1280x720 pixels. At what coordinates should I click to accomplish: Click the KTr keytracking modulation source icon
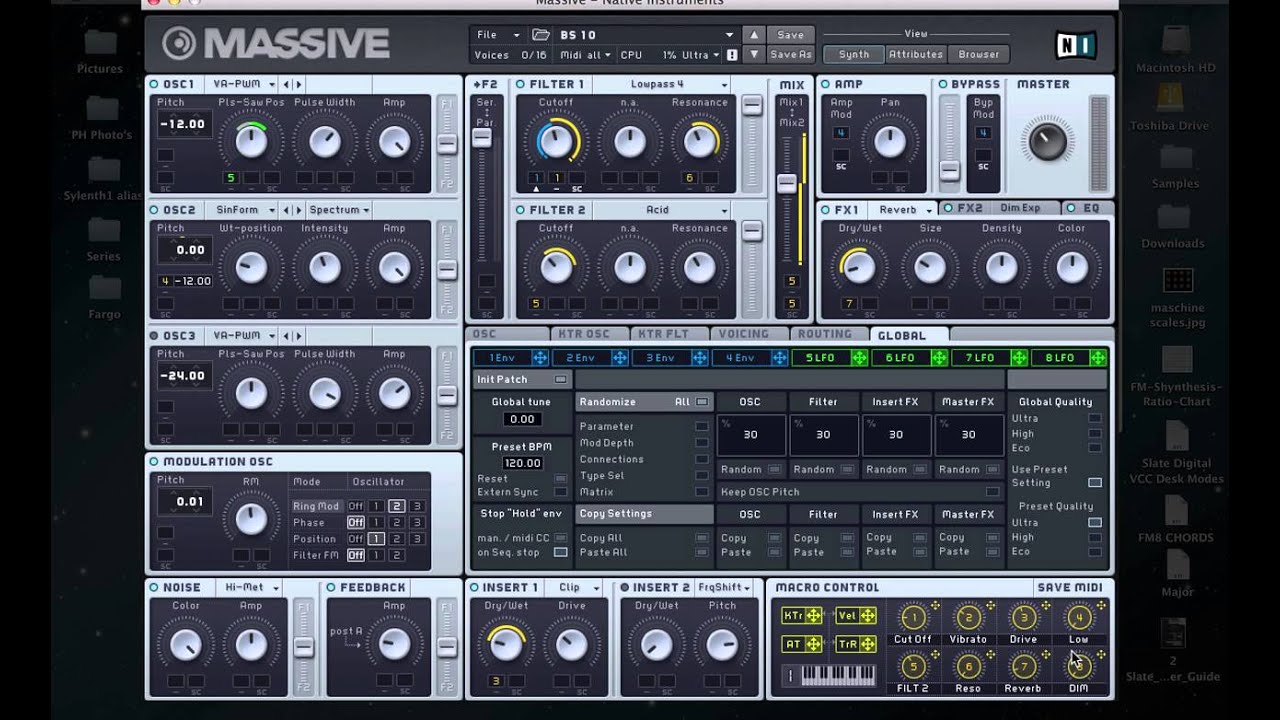(801, 615)
